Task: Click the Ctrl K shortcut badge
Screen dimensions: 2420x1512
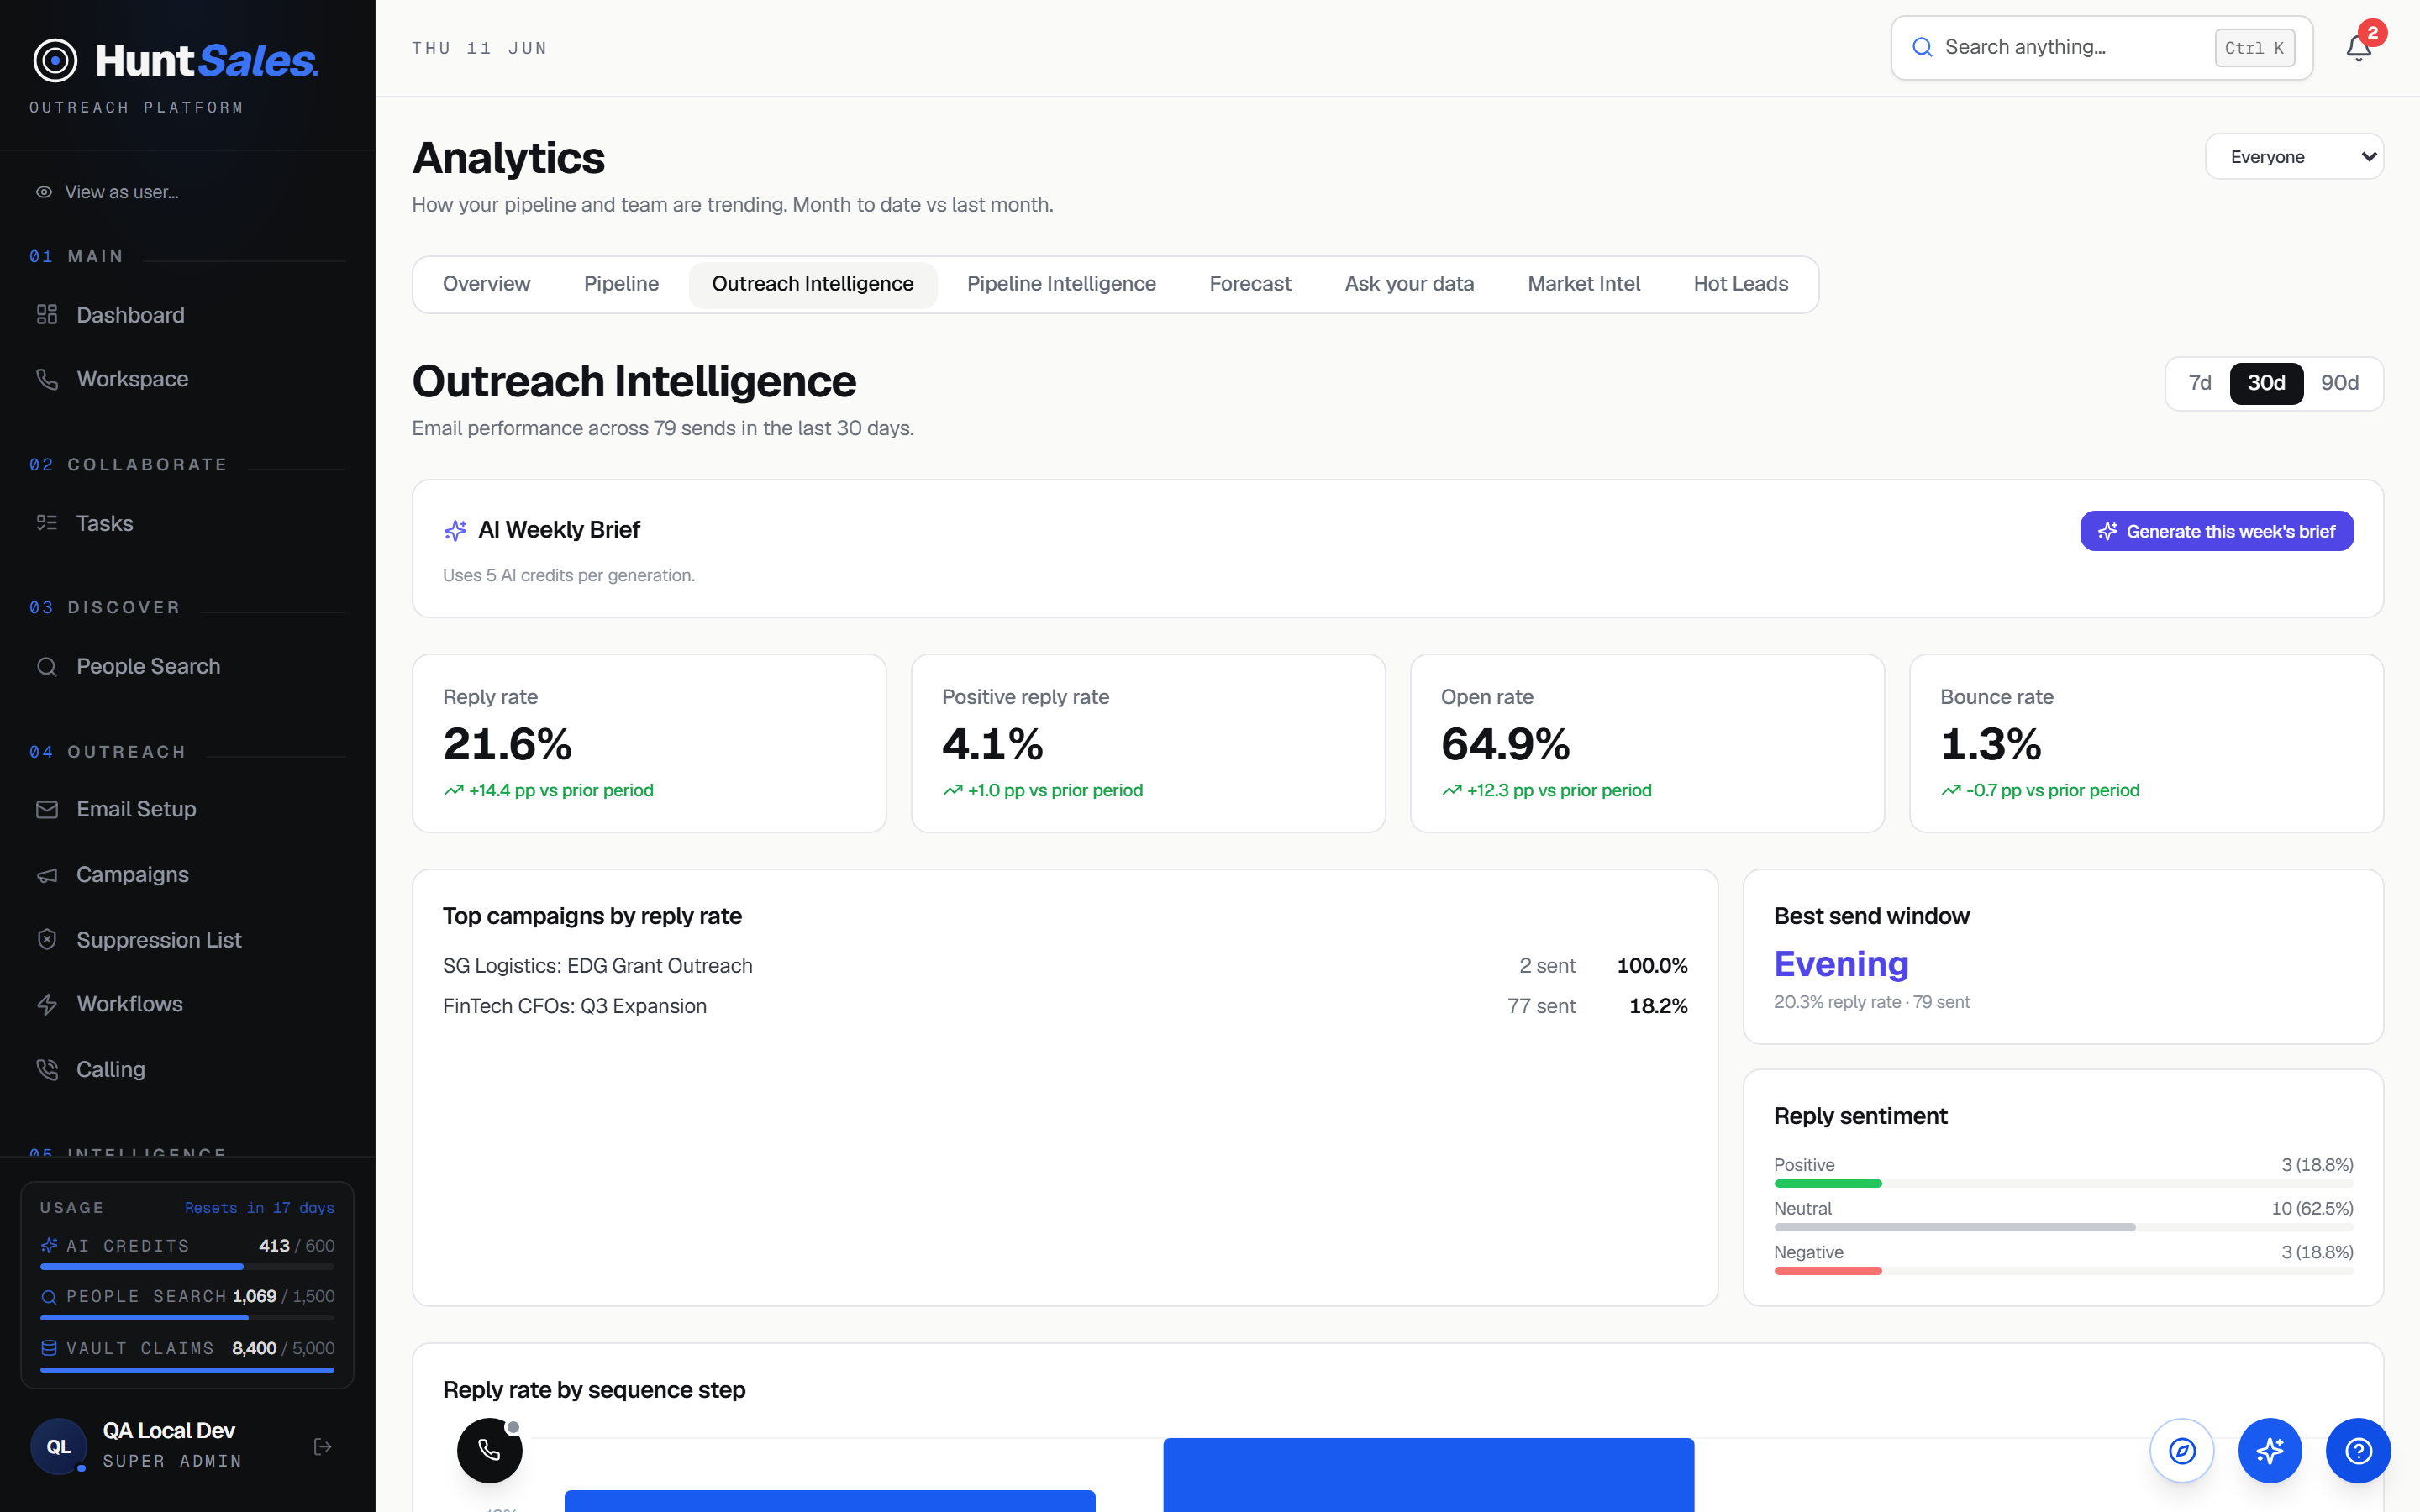Action: point(2254,48)
